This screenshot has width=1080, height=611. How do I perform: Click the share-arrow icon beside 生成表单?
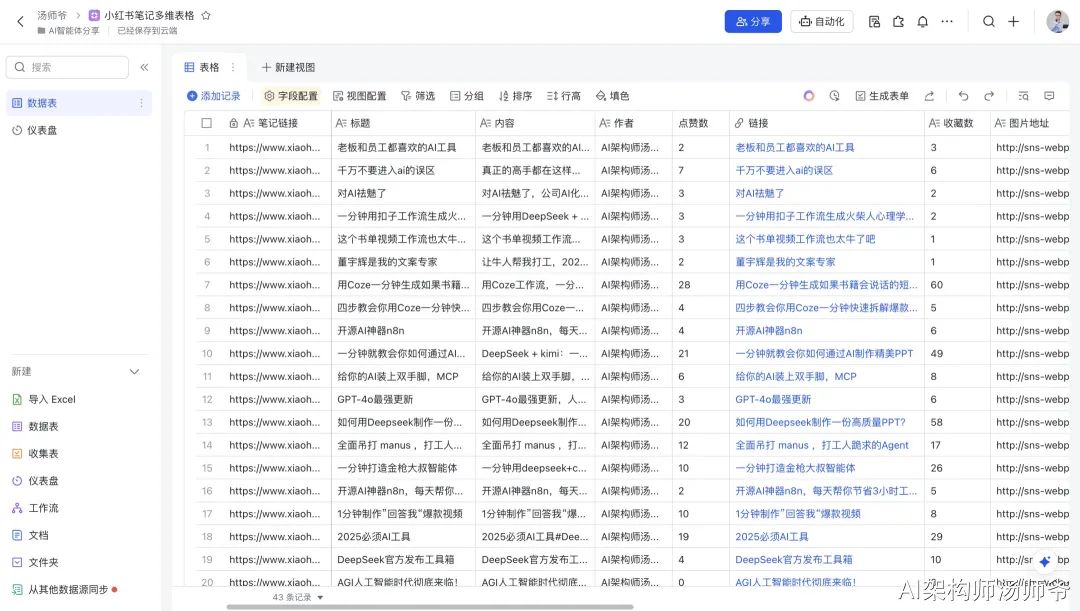[x=929, y=96]
